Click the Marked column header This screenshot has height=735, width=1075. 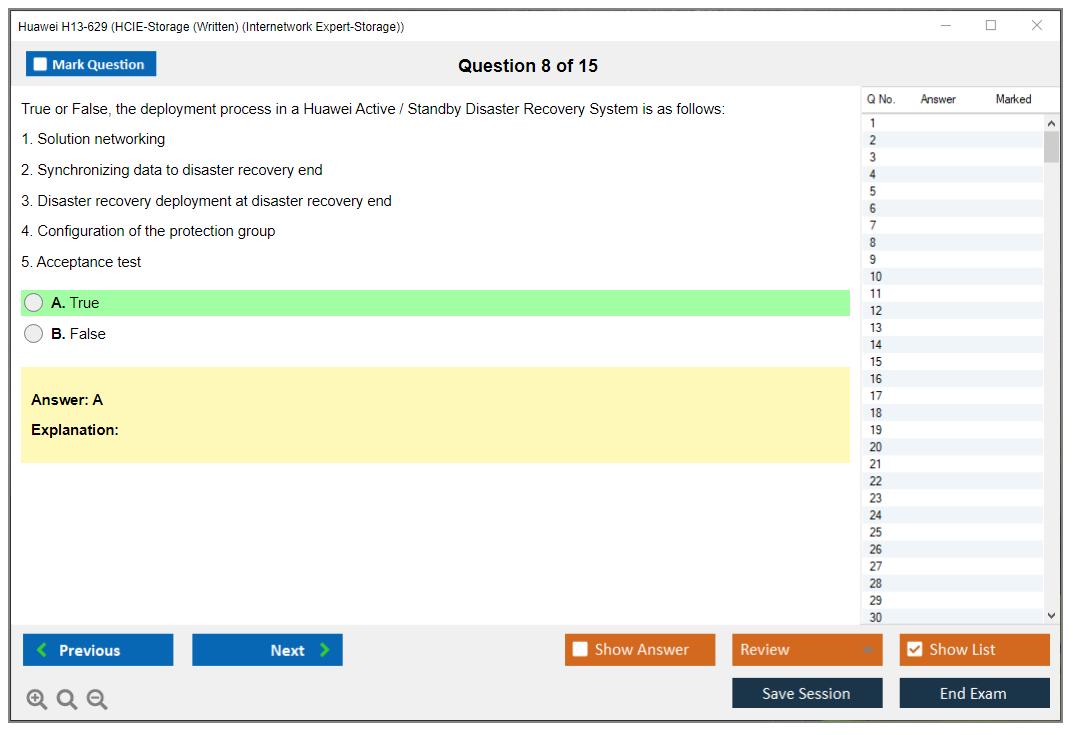tap(1013, 99)
